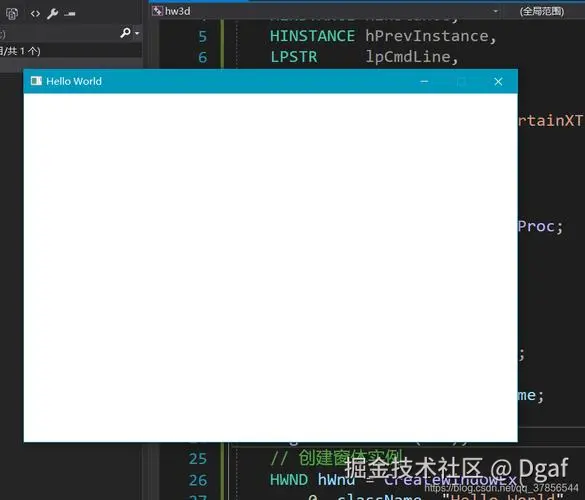Close the Hello World window

[x=498, y=81]
